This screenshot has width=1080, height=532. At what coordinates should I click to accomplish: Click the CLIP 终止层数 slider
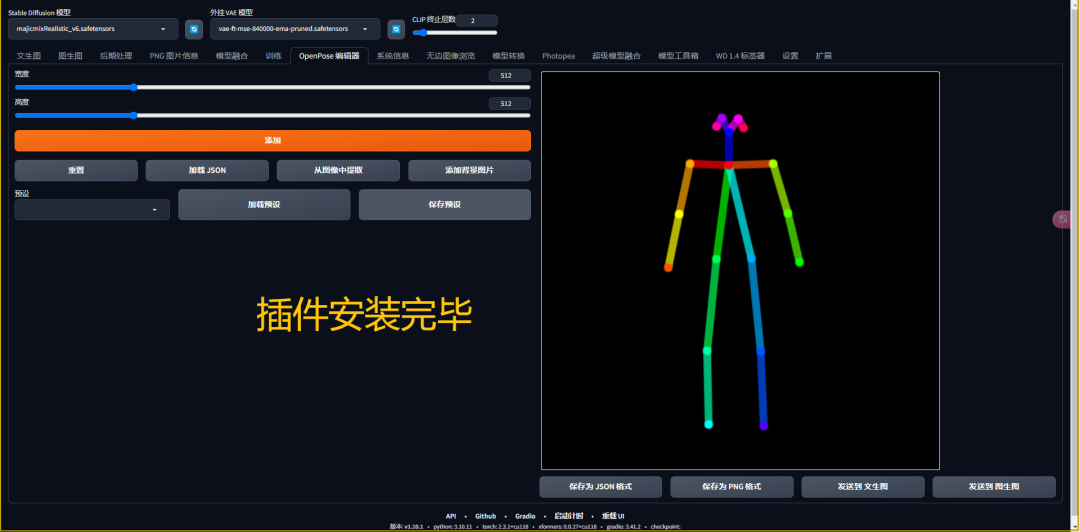pos(455,32)
